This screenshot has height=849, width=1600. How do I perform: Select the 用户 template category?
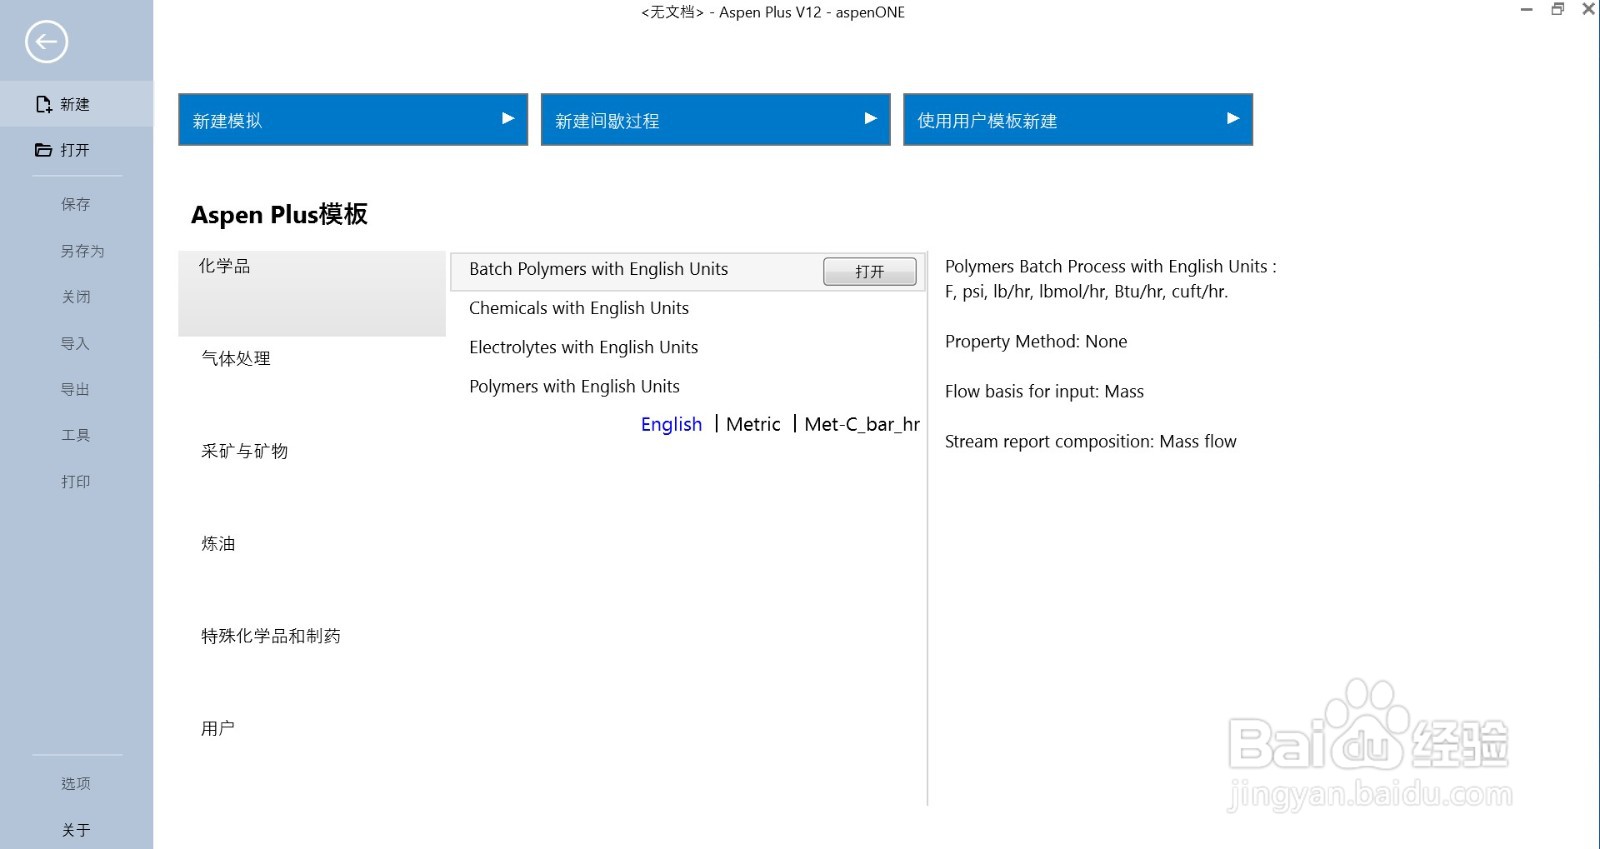[x=218, y=728]
